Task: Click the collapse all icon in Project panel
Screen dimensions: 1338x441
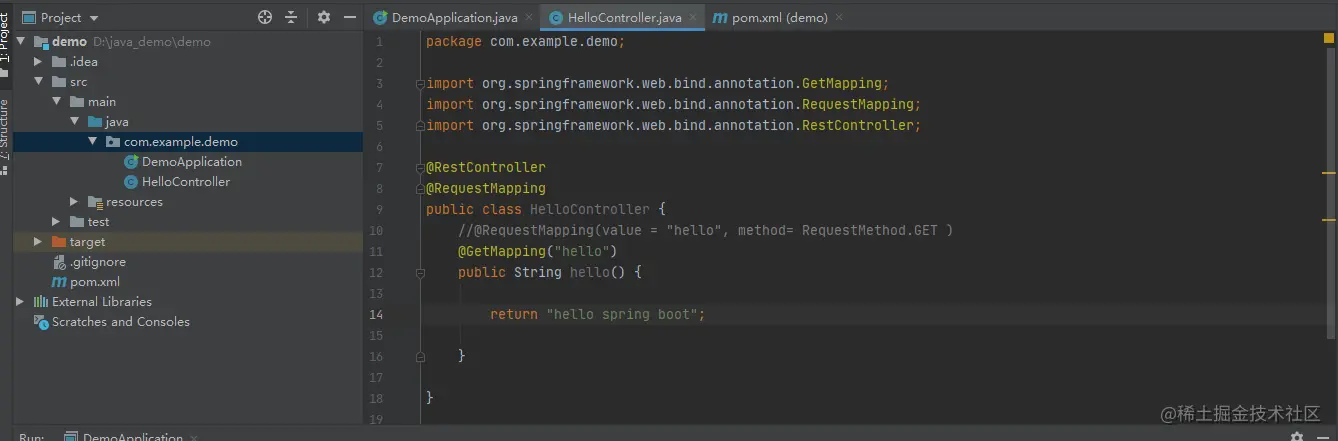Action: (291, 17)
